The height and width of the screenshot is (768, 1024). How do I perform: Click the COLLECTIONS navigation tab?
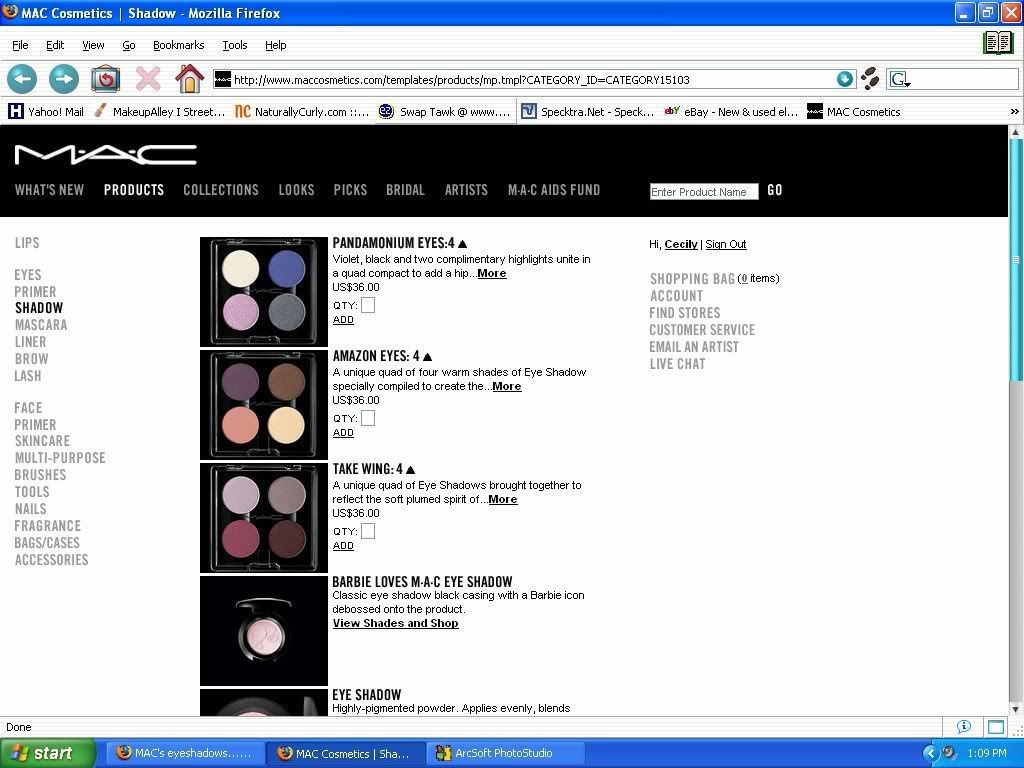coord(221,190)
